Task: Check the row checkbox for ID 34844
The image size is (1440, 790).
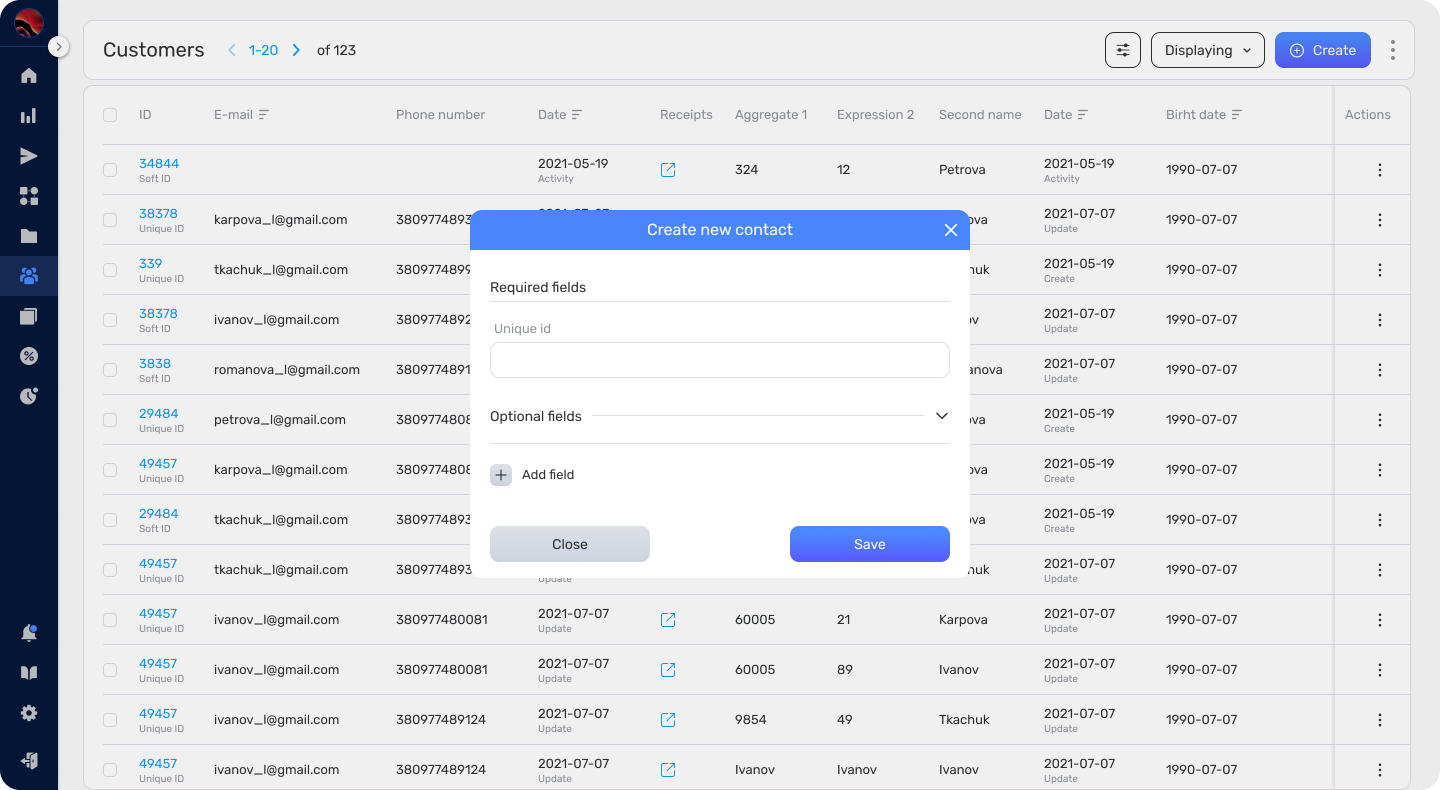Action: pos(110,170)
